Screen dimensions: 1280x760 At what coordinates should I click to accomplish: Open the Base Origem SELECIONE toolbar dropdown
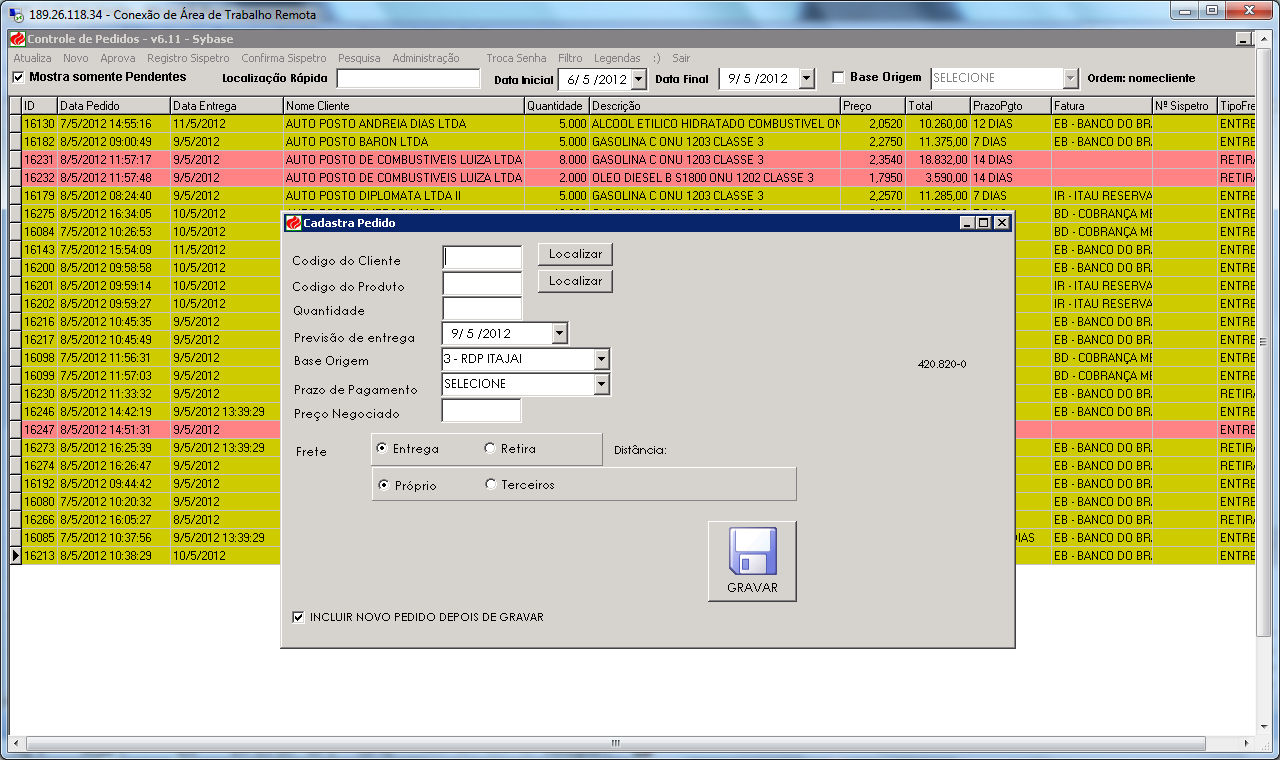pos(1071,78)
